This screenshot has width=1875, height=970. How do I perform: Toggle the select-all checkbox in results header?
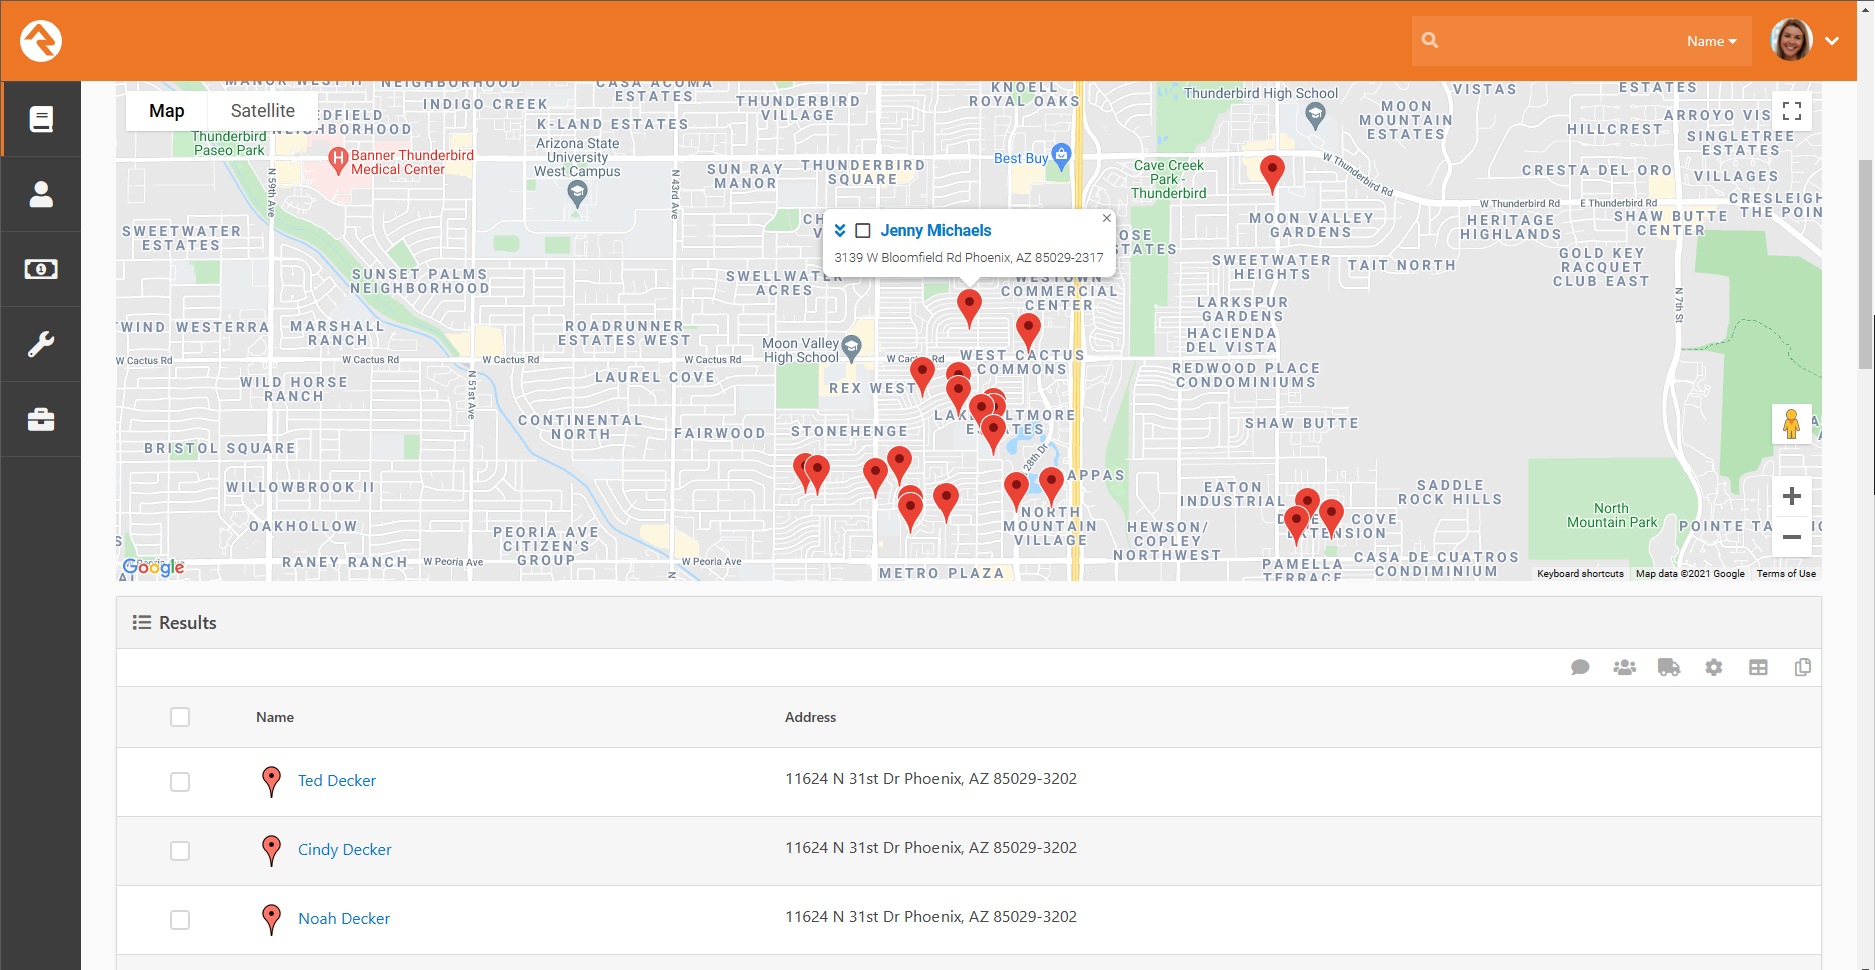180,717
